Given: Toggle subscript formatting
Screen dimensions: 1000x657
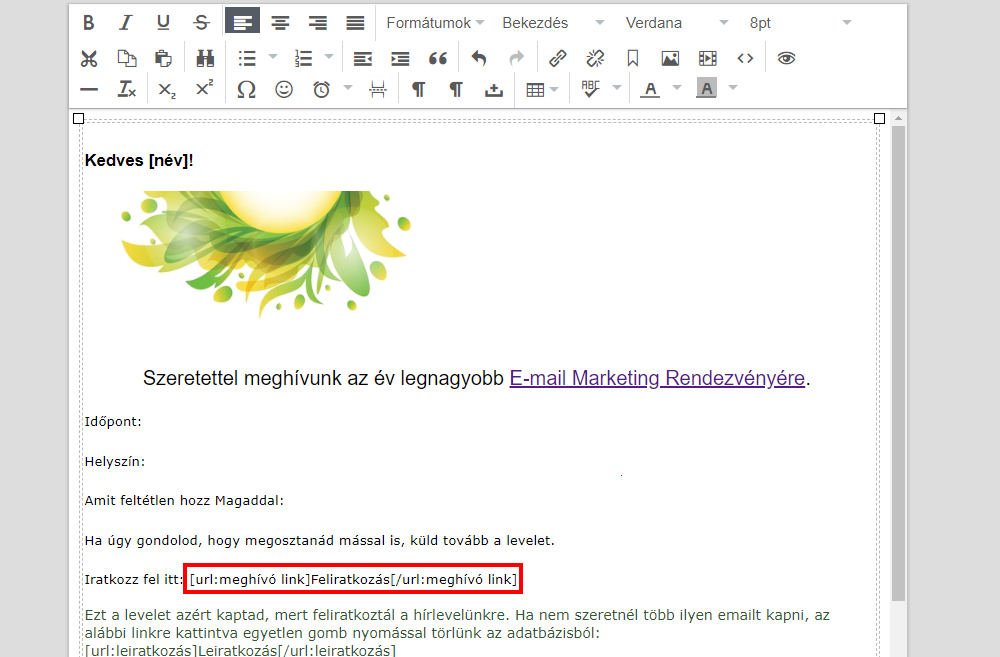Looking at the screenshot, I should click(x=167, y=89).
